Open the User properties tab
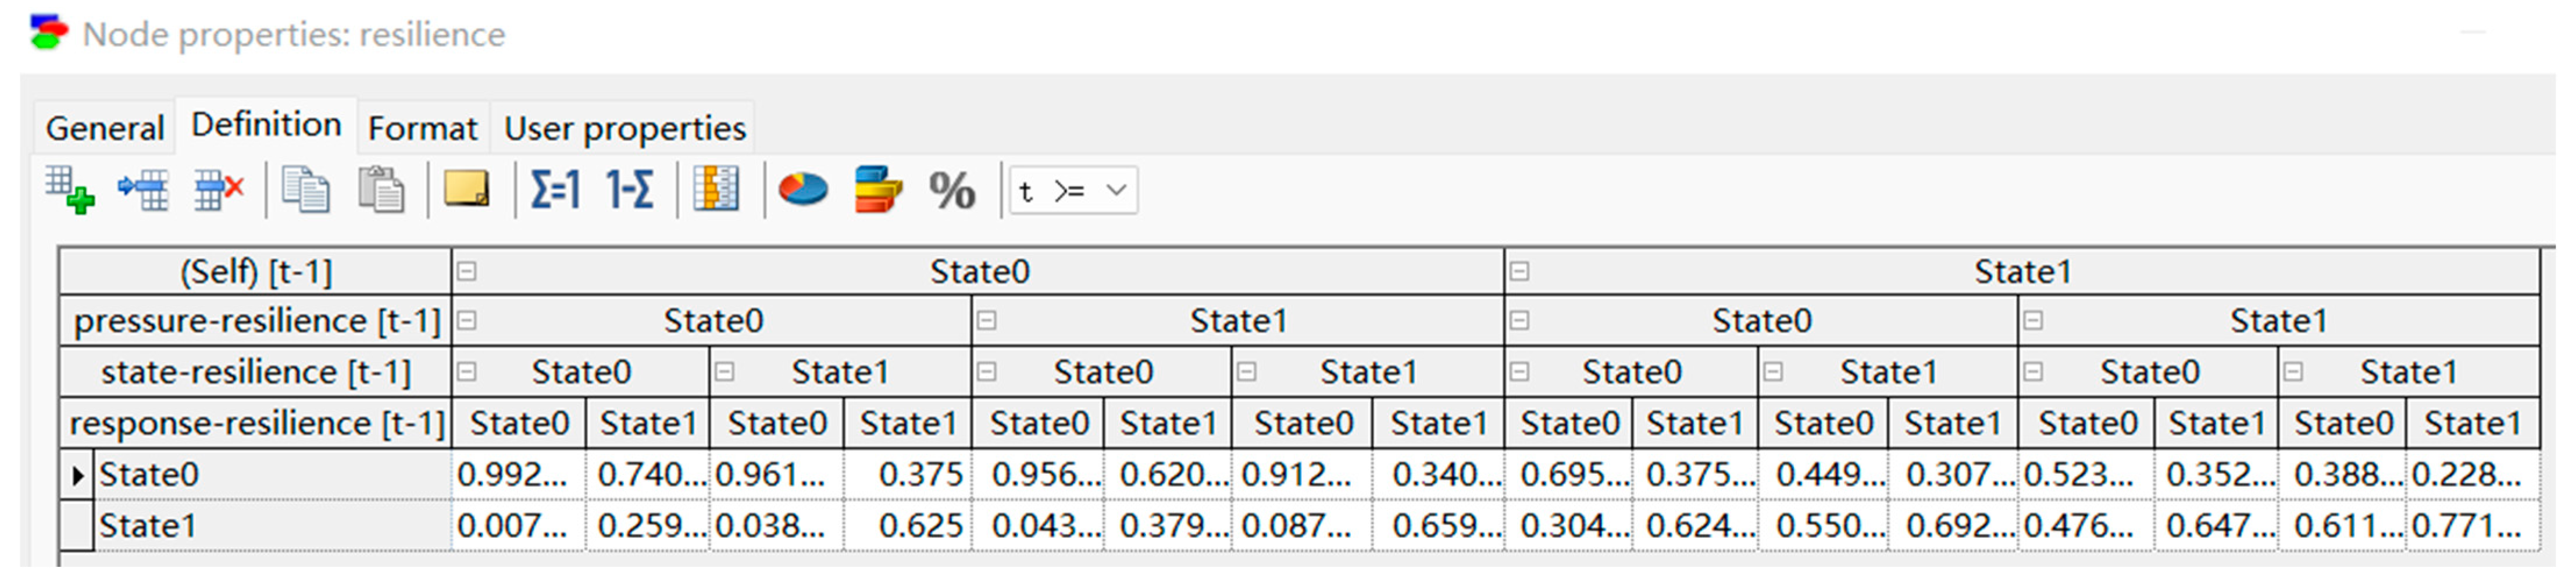 [624, 128]
